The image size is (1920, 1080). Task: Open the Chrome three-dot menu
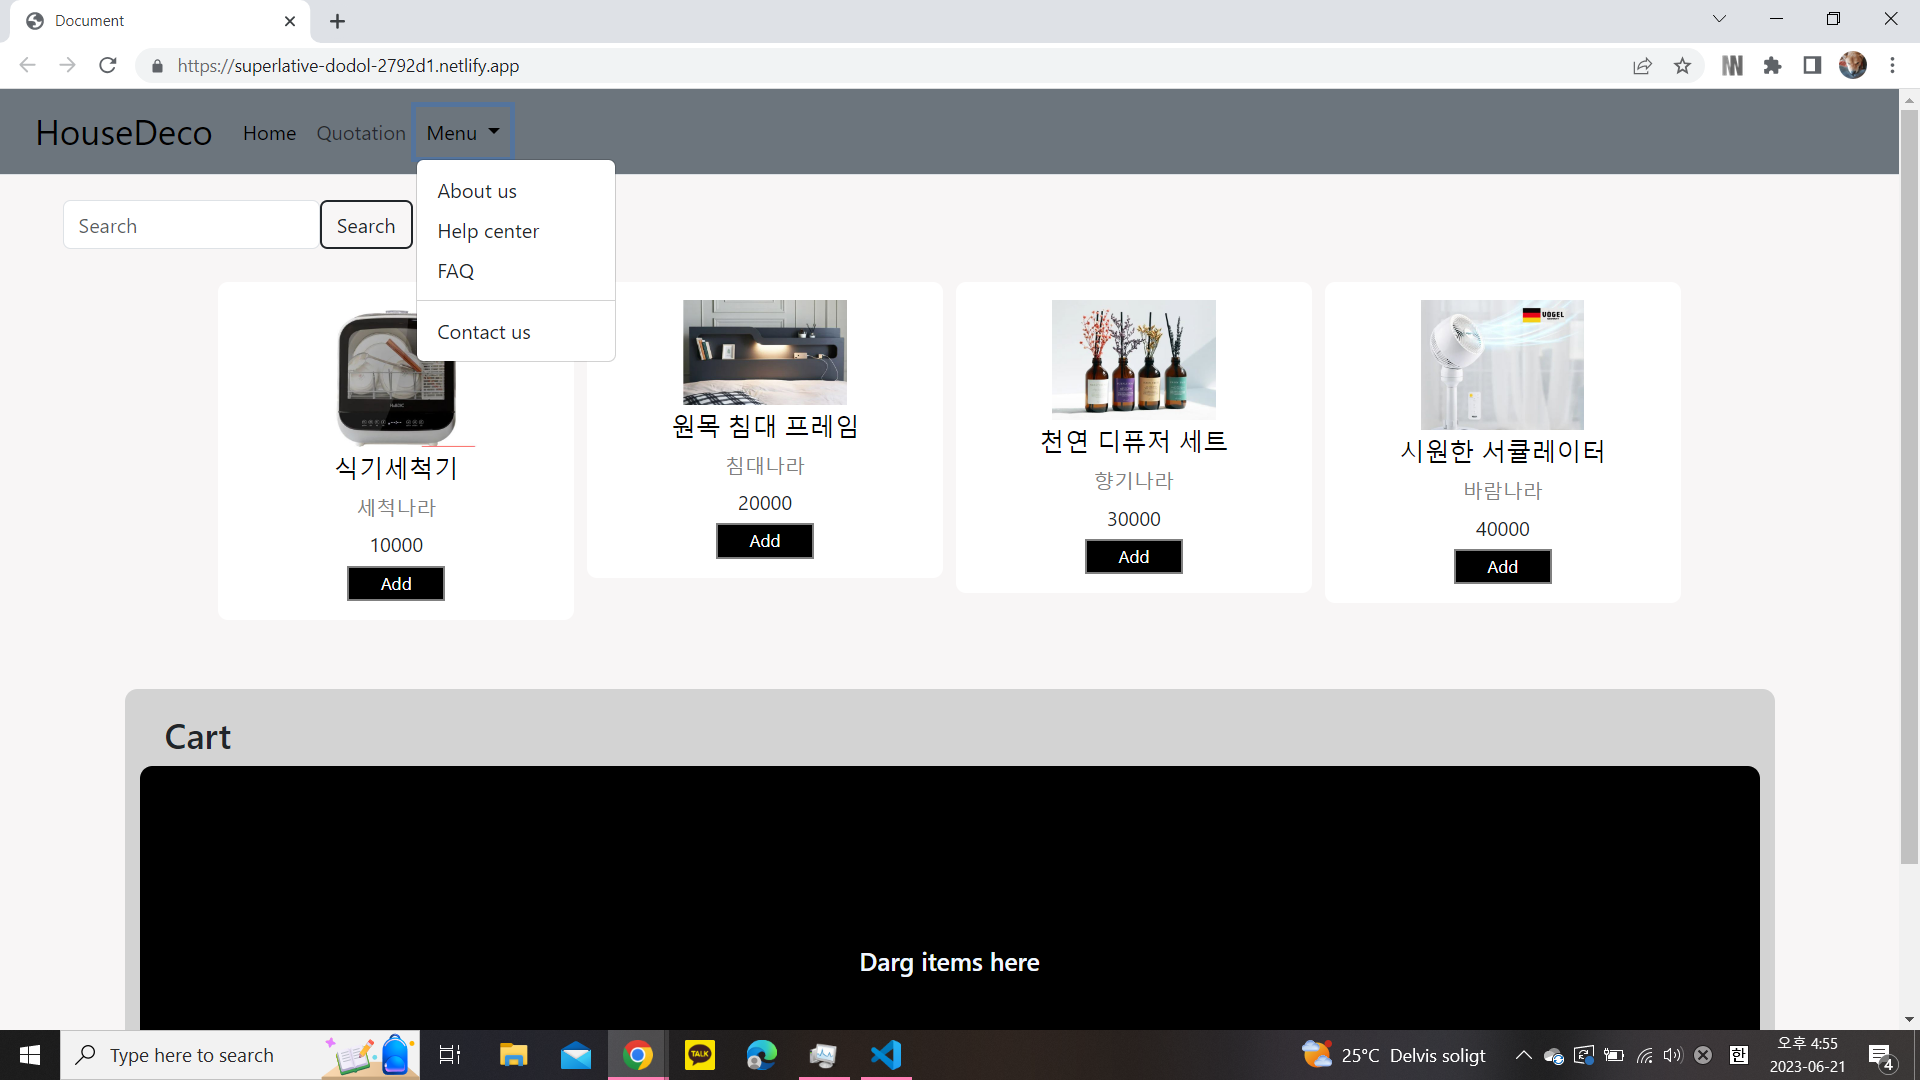(1892, 65)
